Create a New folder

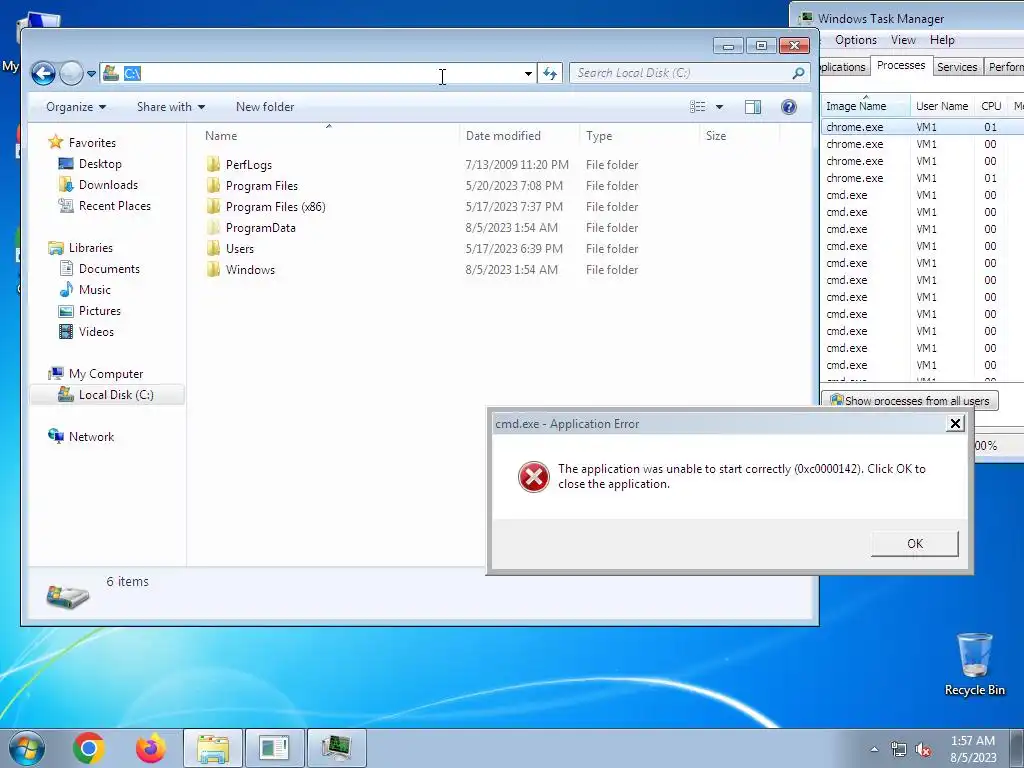tap(264, 107)
